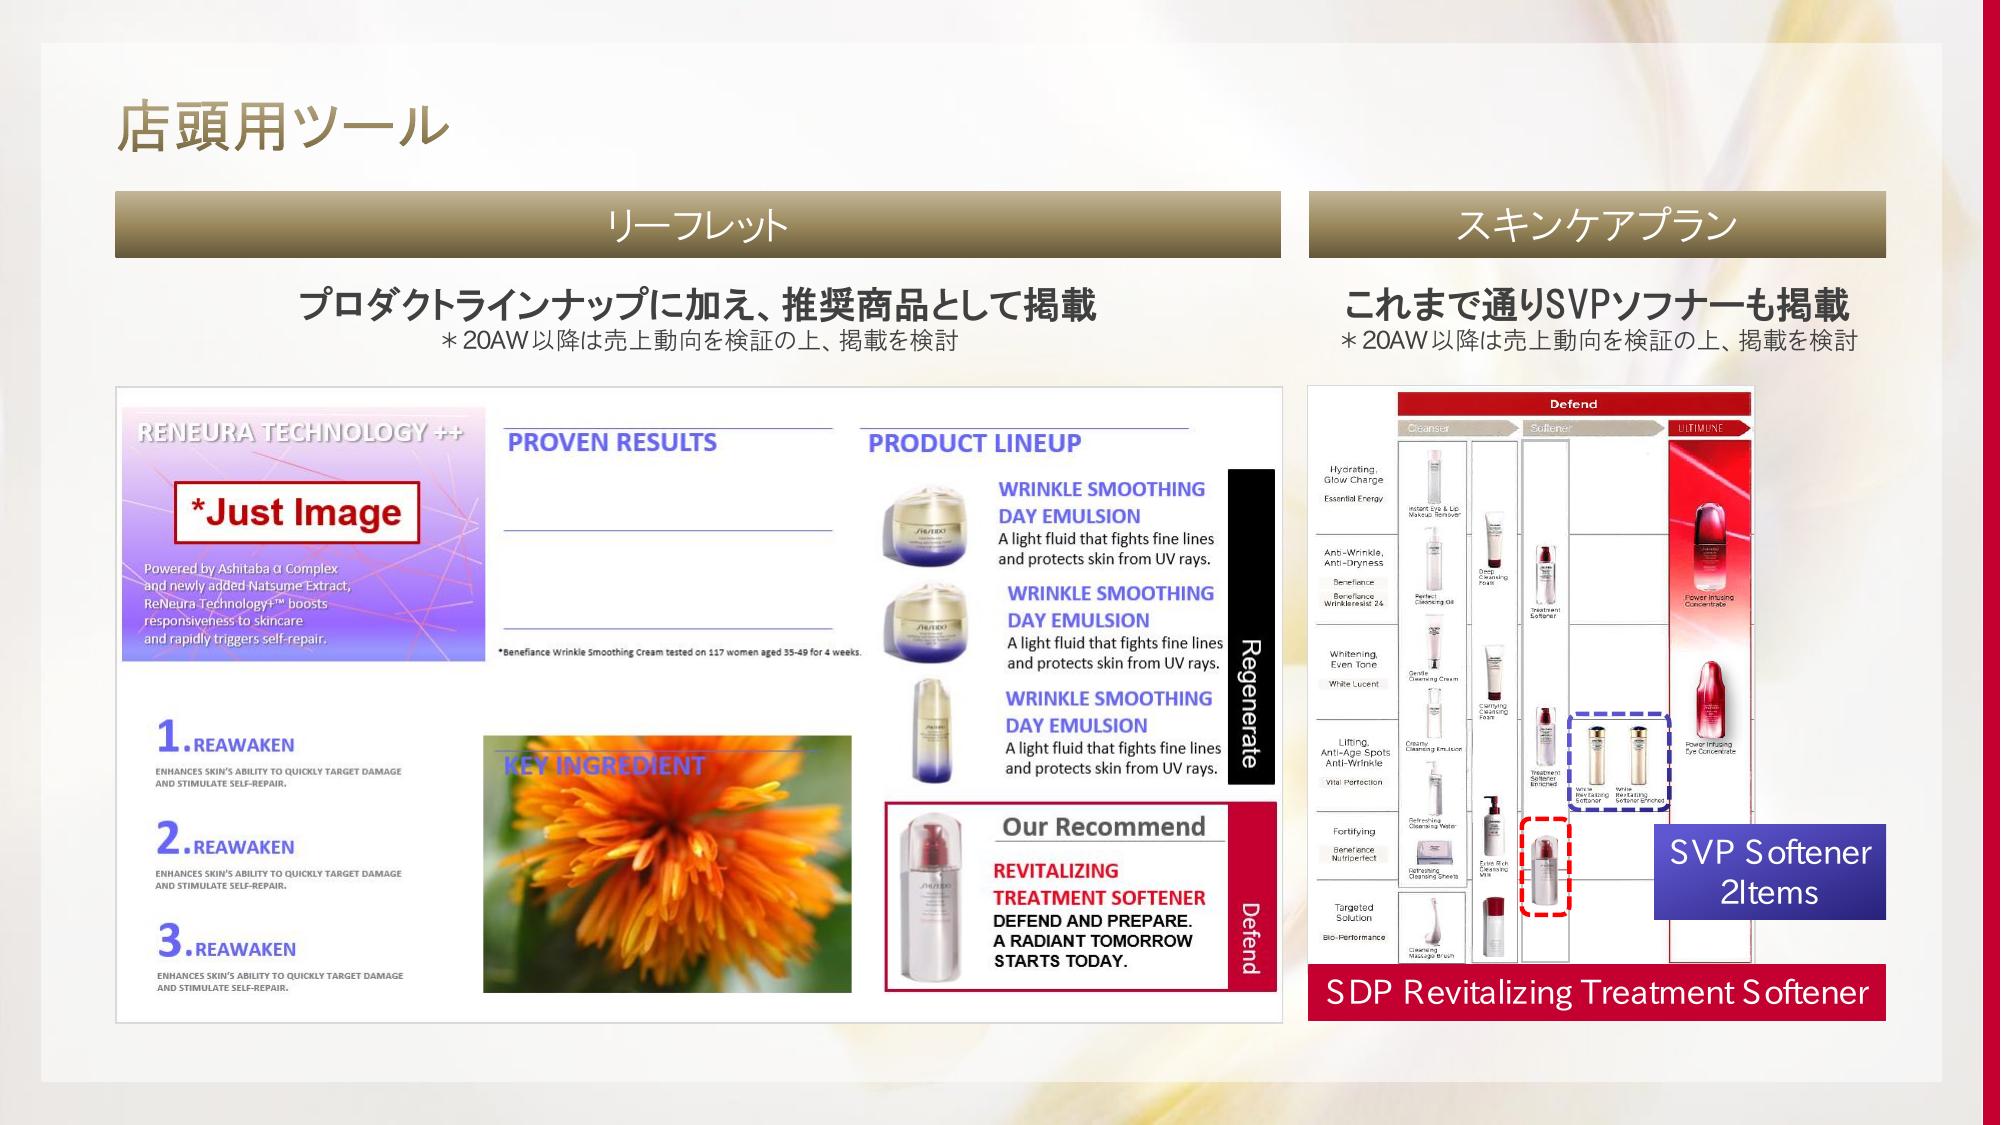The width and height of the screenshot is (2001, 1125).
Task: Click the Benefiance Nutriperfect label
Action: (1354, 854)
